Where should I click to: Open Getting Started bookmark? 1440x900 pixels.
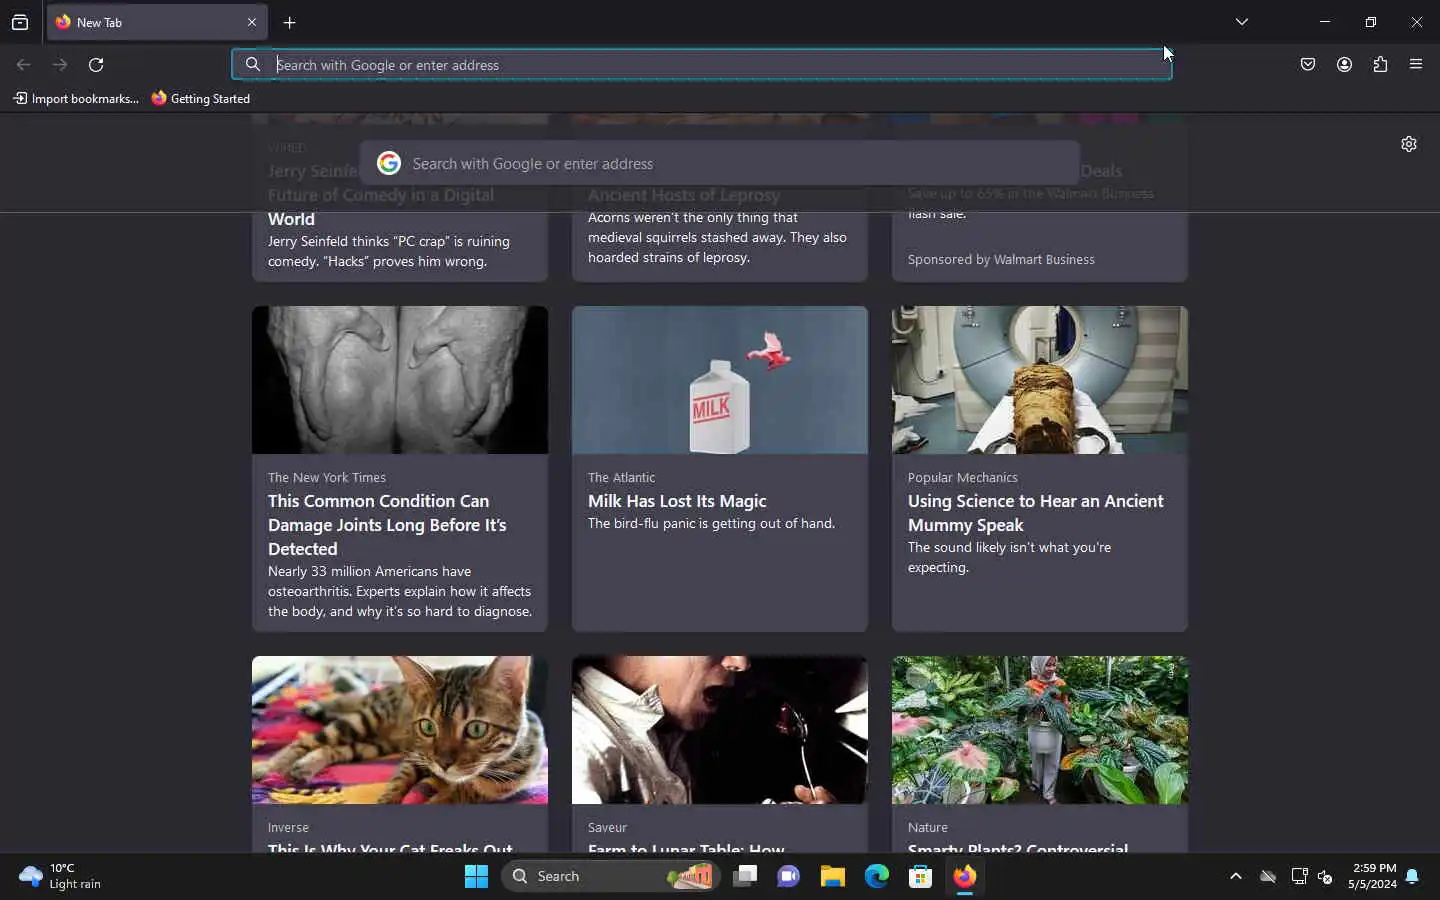pos(201,98)
